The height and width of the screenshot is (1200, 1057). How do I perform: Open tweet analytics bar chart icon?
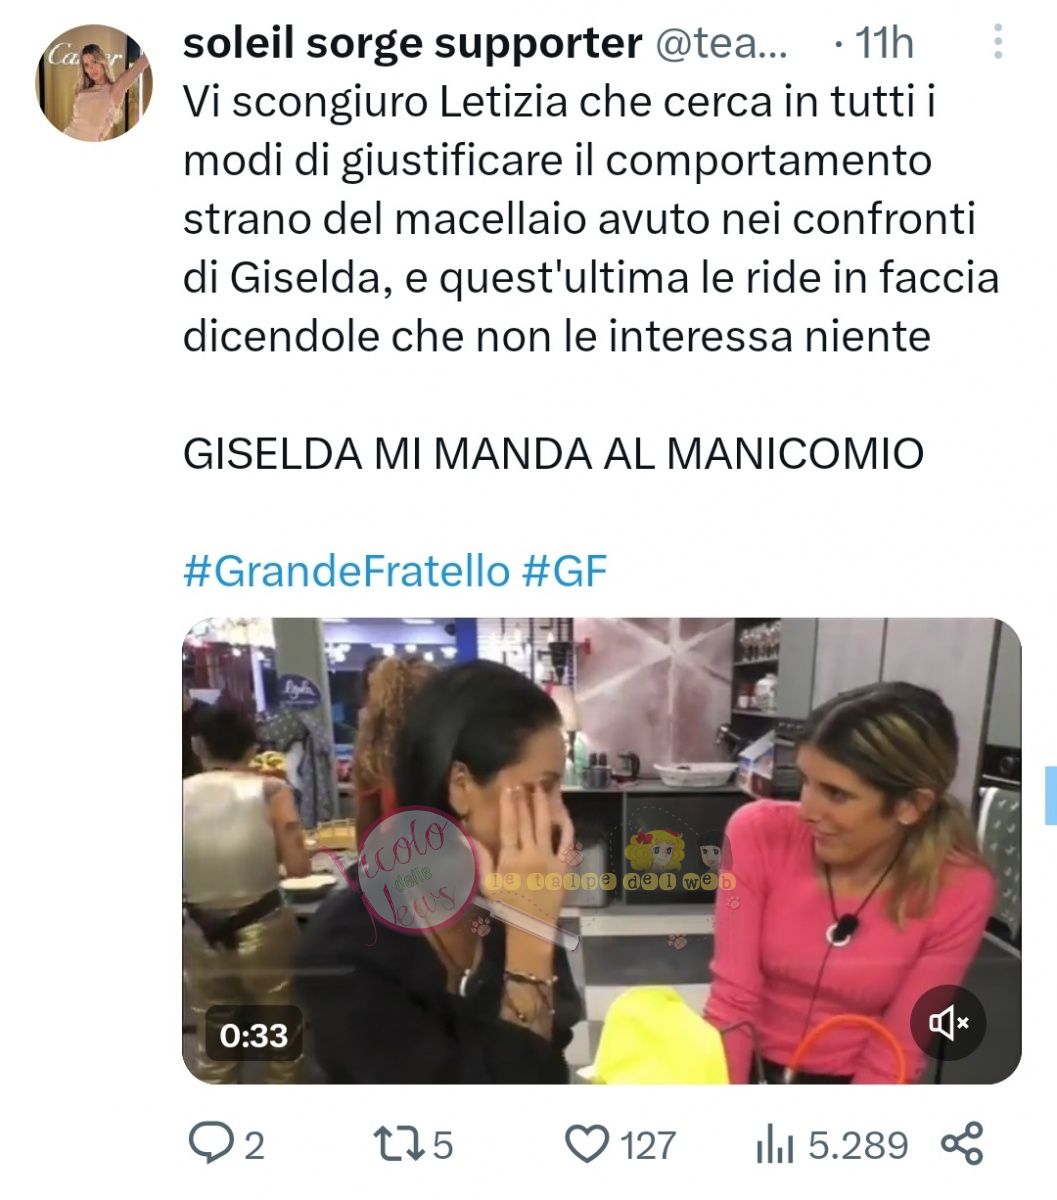coord(776,1144)
